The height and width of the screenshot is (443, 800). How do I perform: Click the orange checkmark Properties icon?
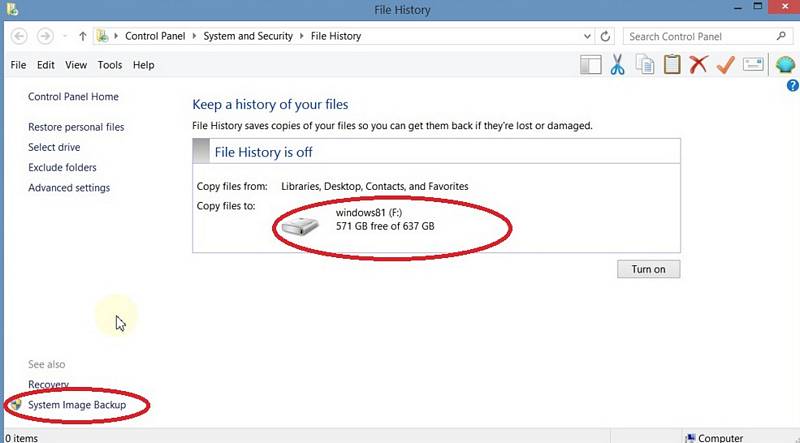[726, 65]
